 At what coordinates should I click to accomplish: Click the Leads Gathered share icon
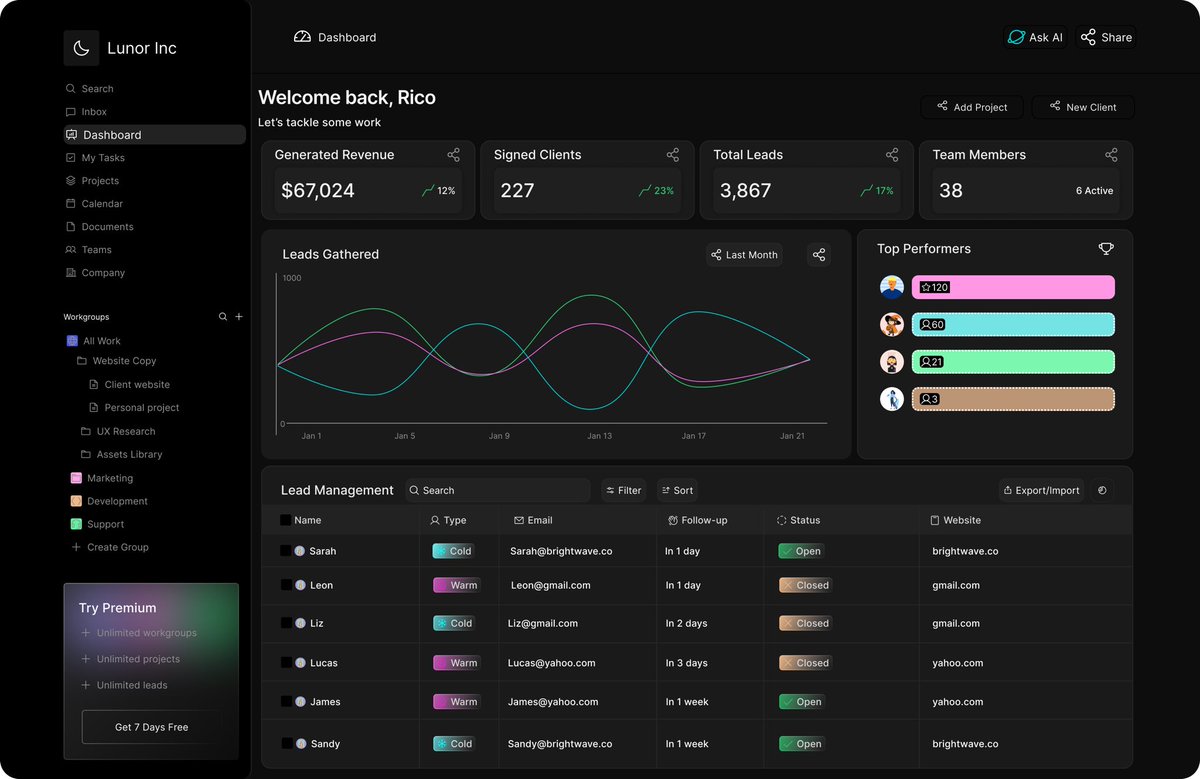point(819,255)
